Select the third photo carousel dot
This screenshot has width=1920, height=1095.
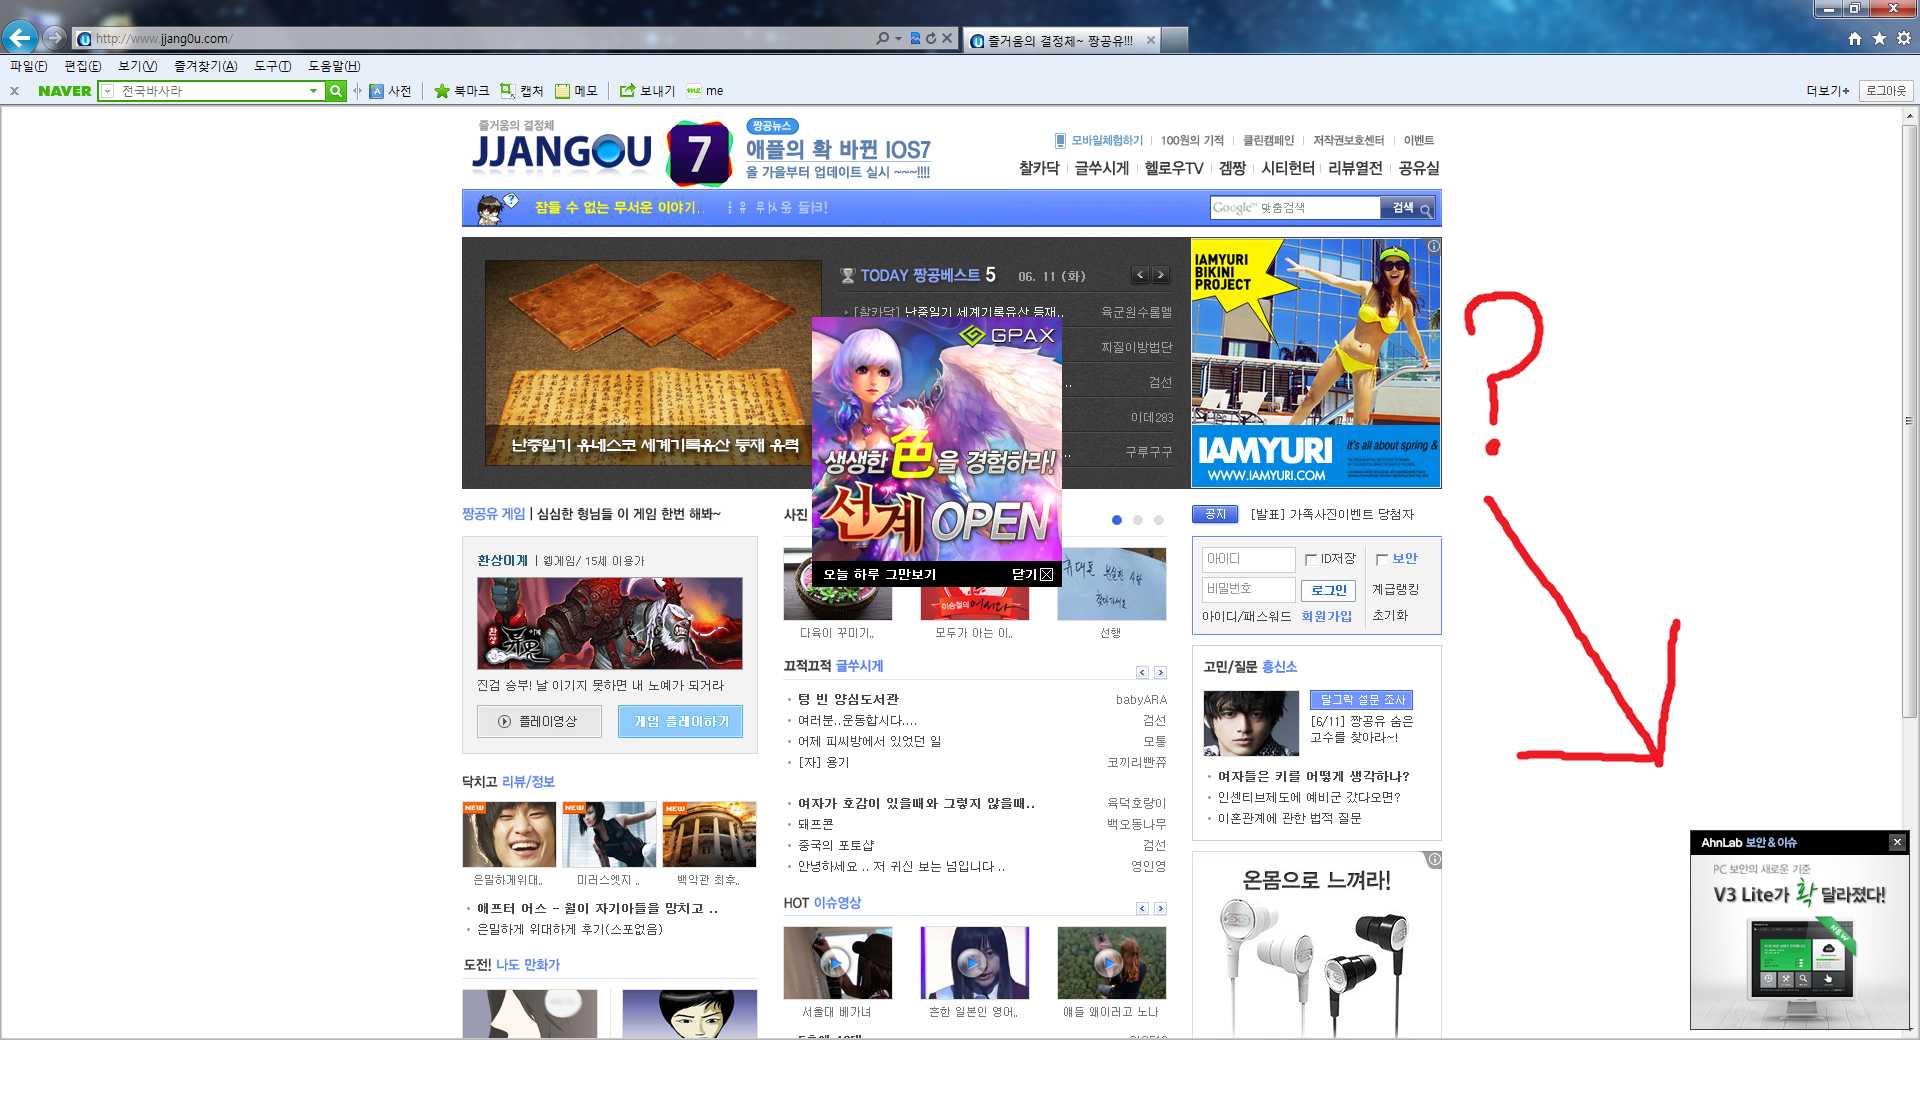tap(1159, 520)
